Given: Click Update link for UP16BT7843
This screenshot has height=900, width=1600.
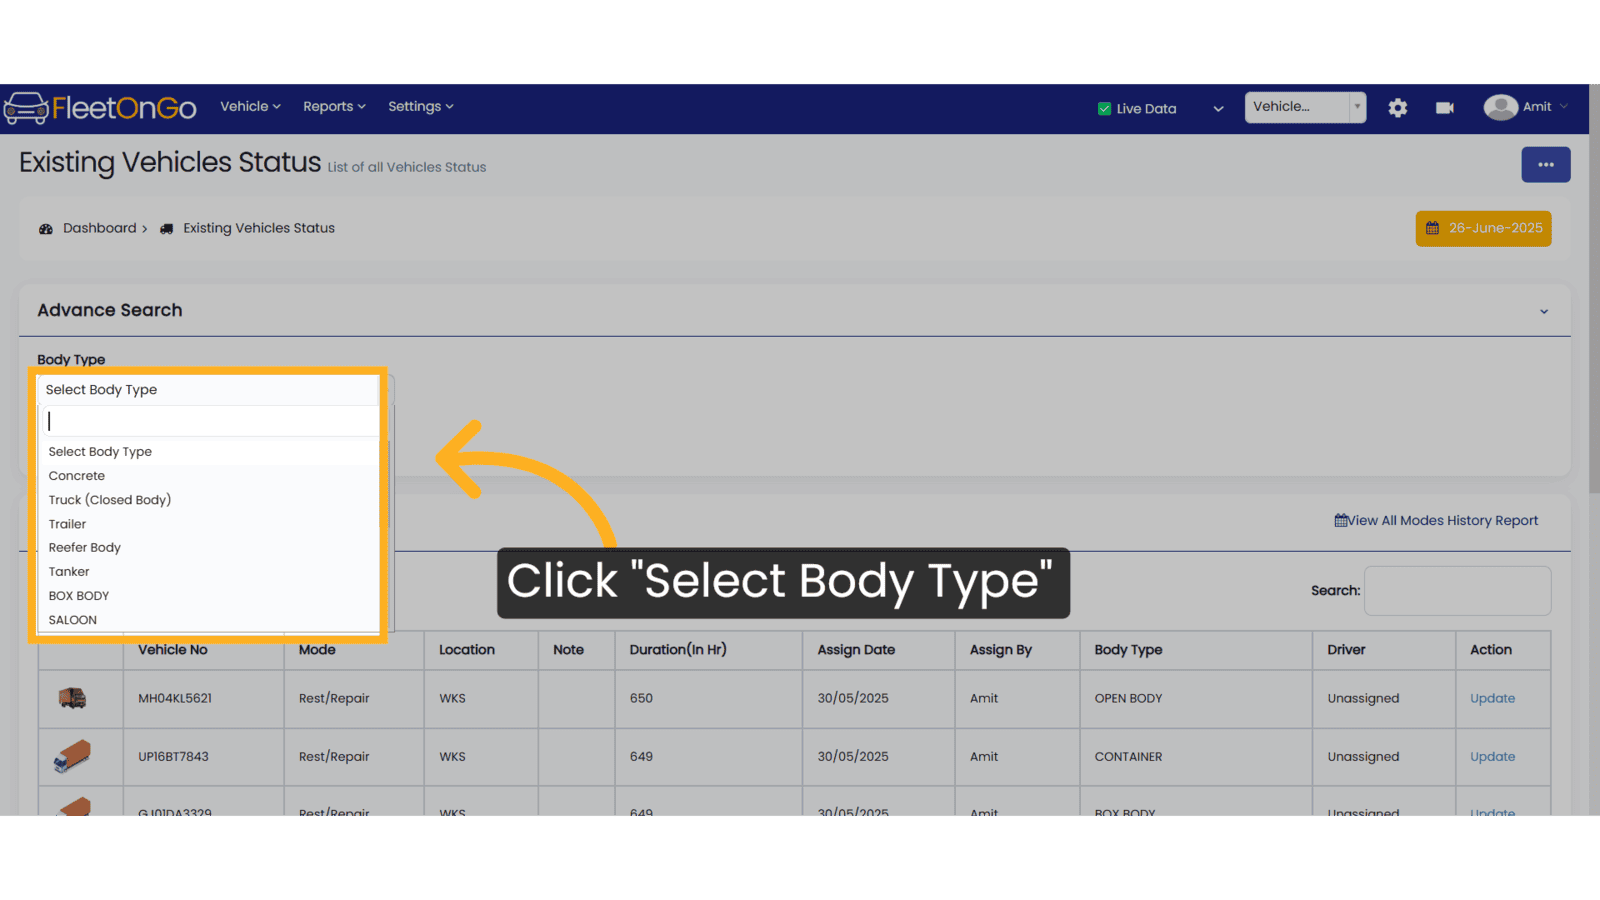Looking at the screenshot, I should [x=1492, y=757].
